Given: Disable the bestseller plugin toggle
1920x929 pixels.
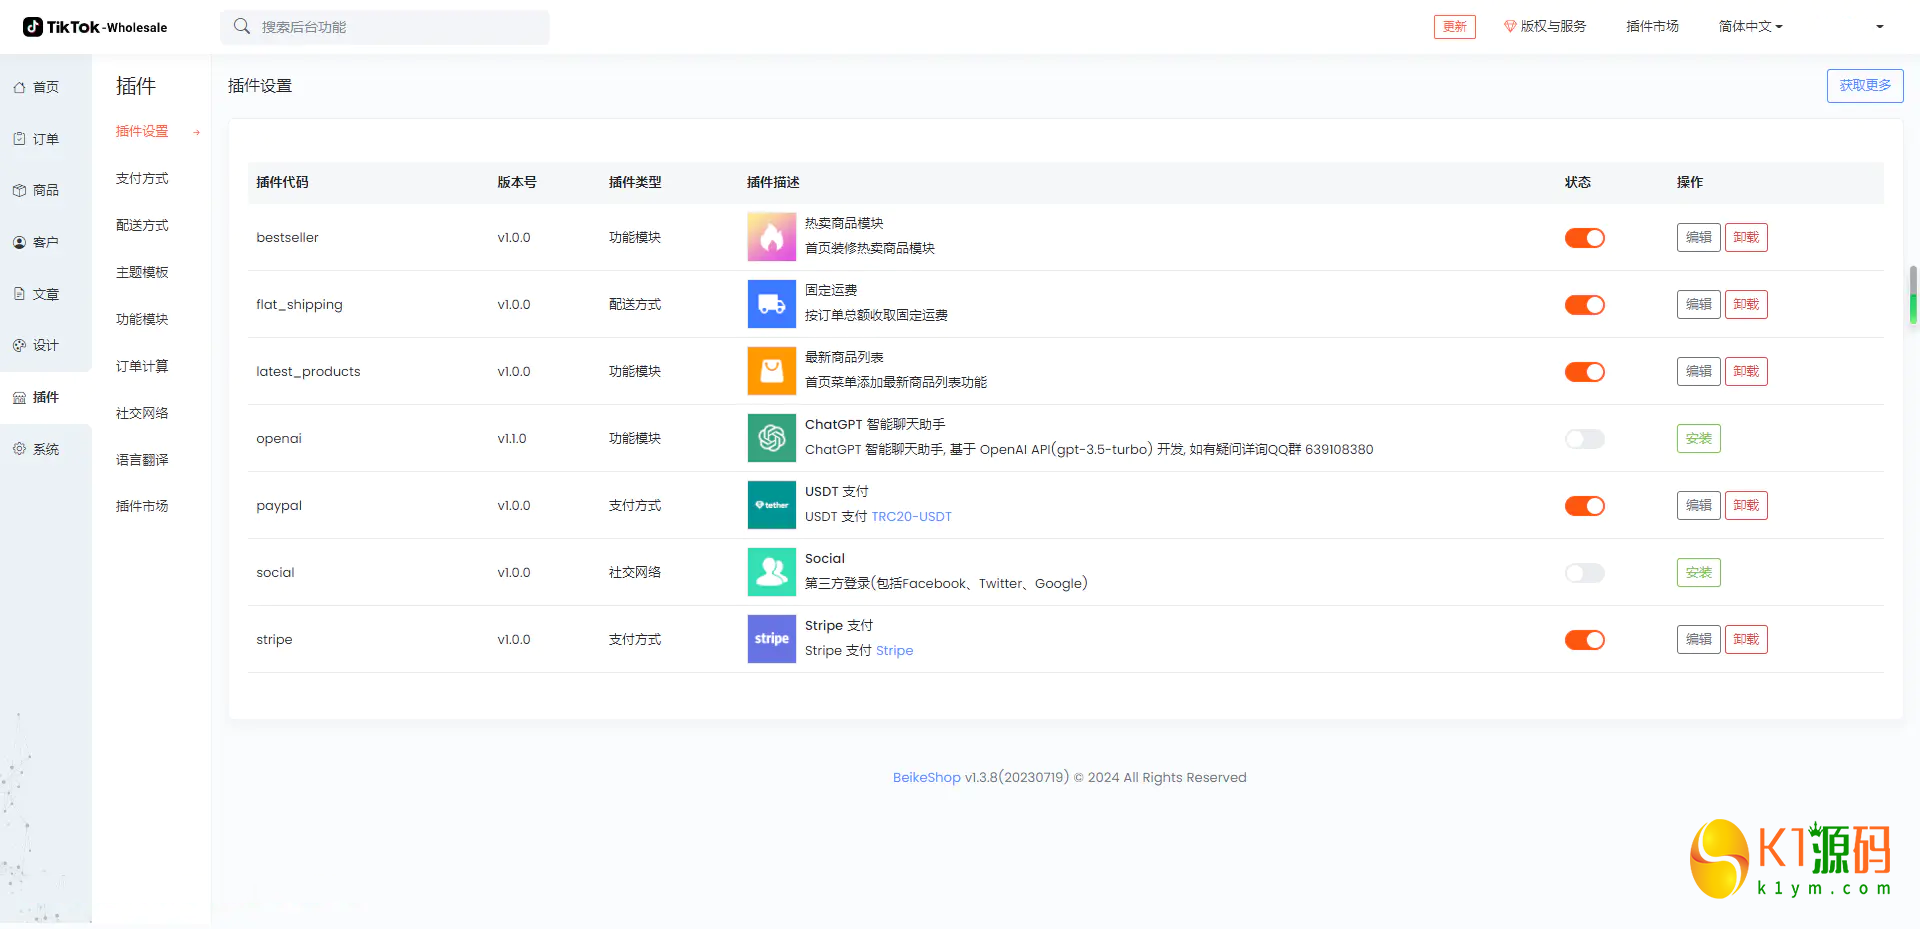Looking at the screenshot, I should coord(1584,238).
